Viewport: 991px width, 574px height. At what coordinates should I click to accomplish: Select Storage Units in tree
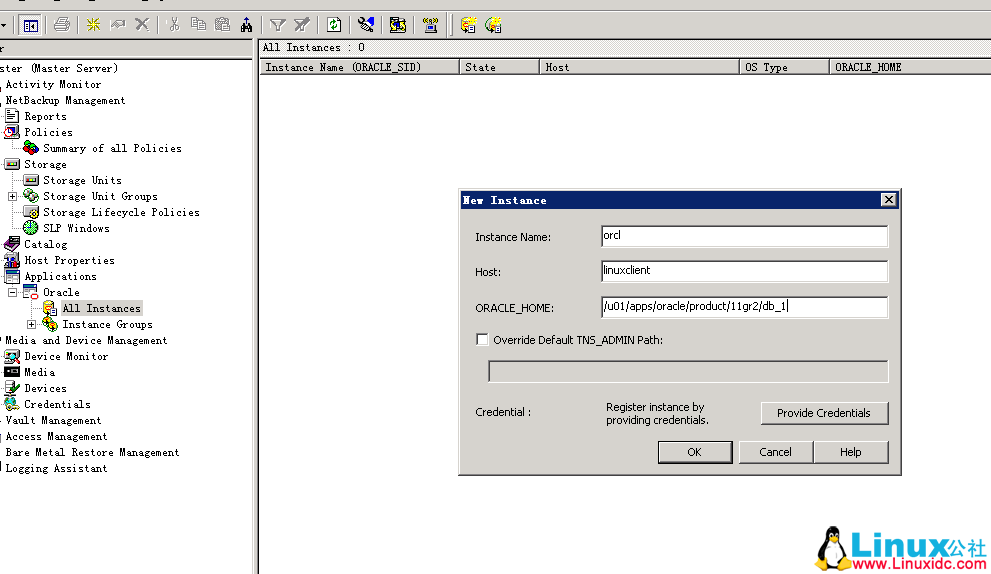click(82, 180)
